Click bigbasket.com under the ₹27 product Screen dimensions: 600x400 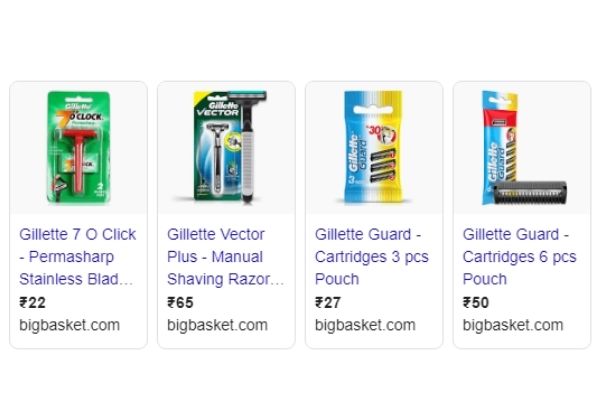(365, 325)
